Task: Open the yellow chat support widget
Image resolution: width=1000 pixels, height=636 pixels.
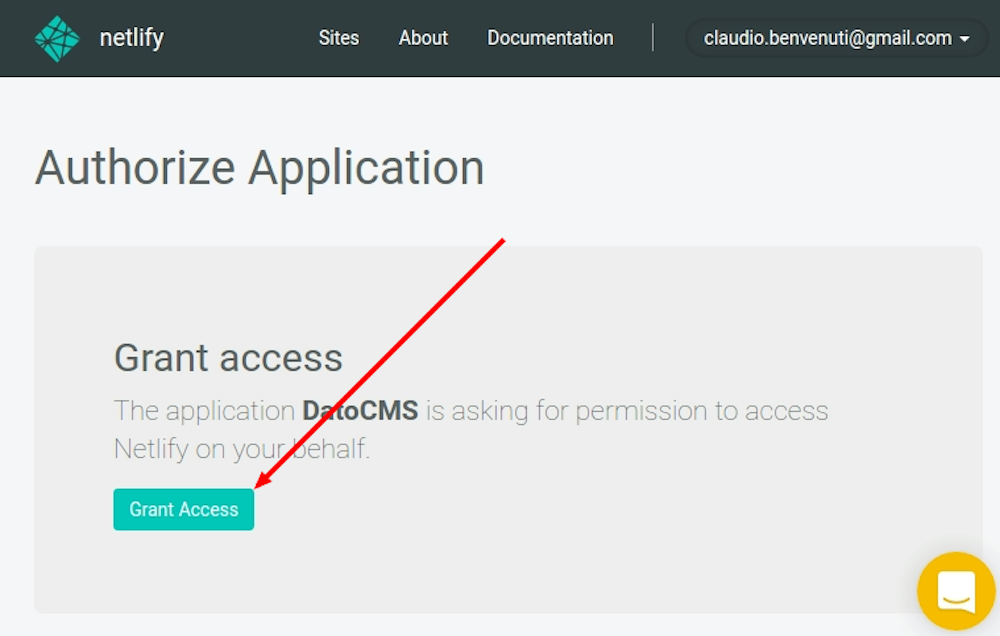Action: tap(956, 591)
